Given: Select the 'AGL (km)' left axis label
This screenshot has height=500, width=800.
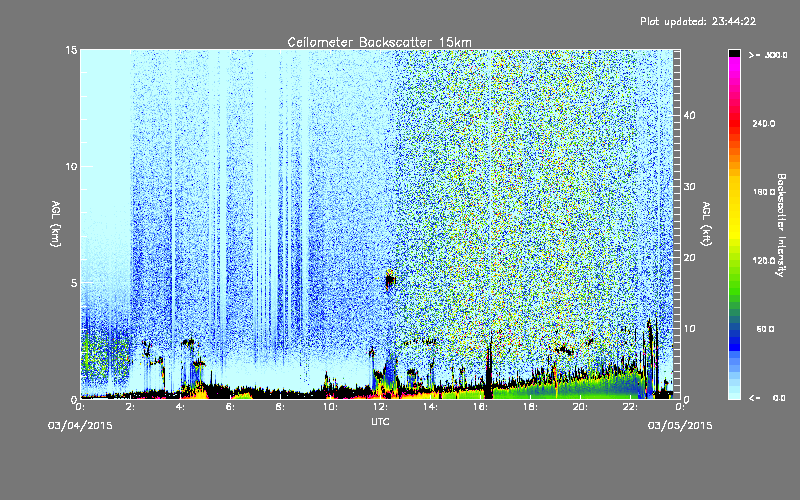Looking at the screenshot, I should click(56, 223).
